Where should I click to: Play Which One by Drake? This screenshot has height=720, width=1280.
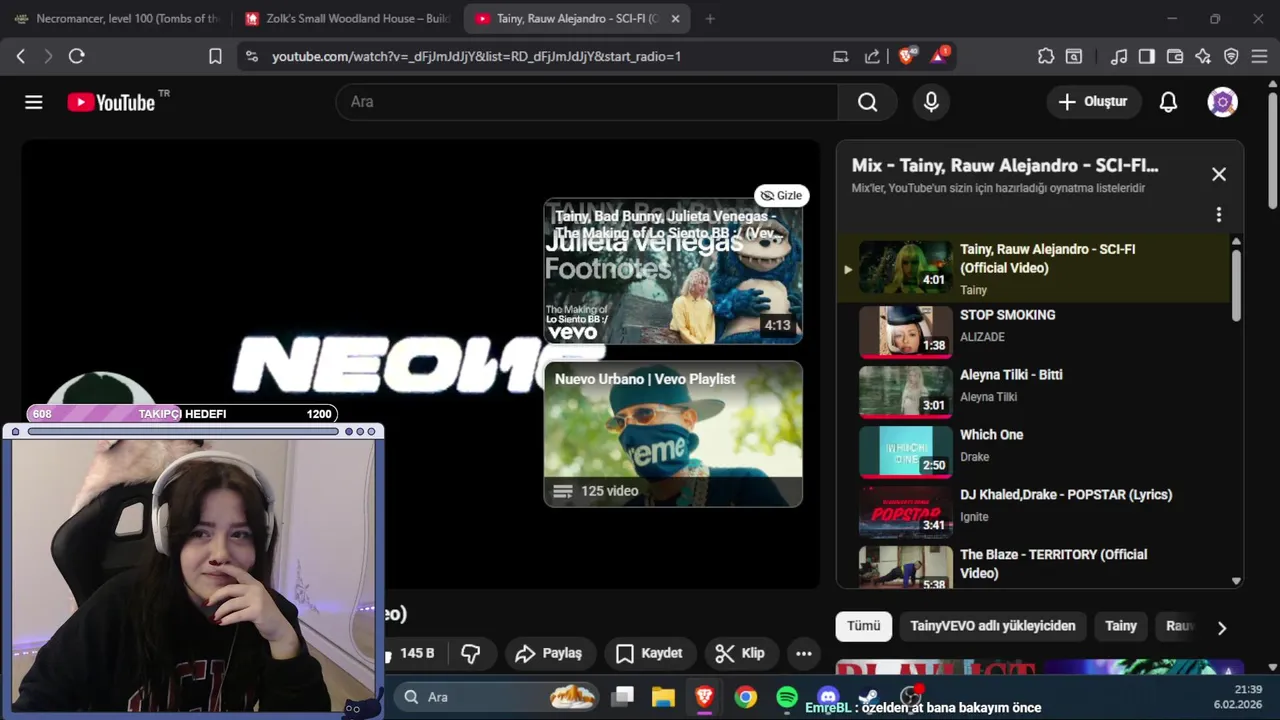click(1033, 451)
